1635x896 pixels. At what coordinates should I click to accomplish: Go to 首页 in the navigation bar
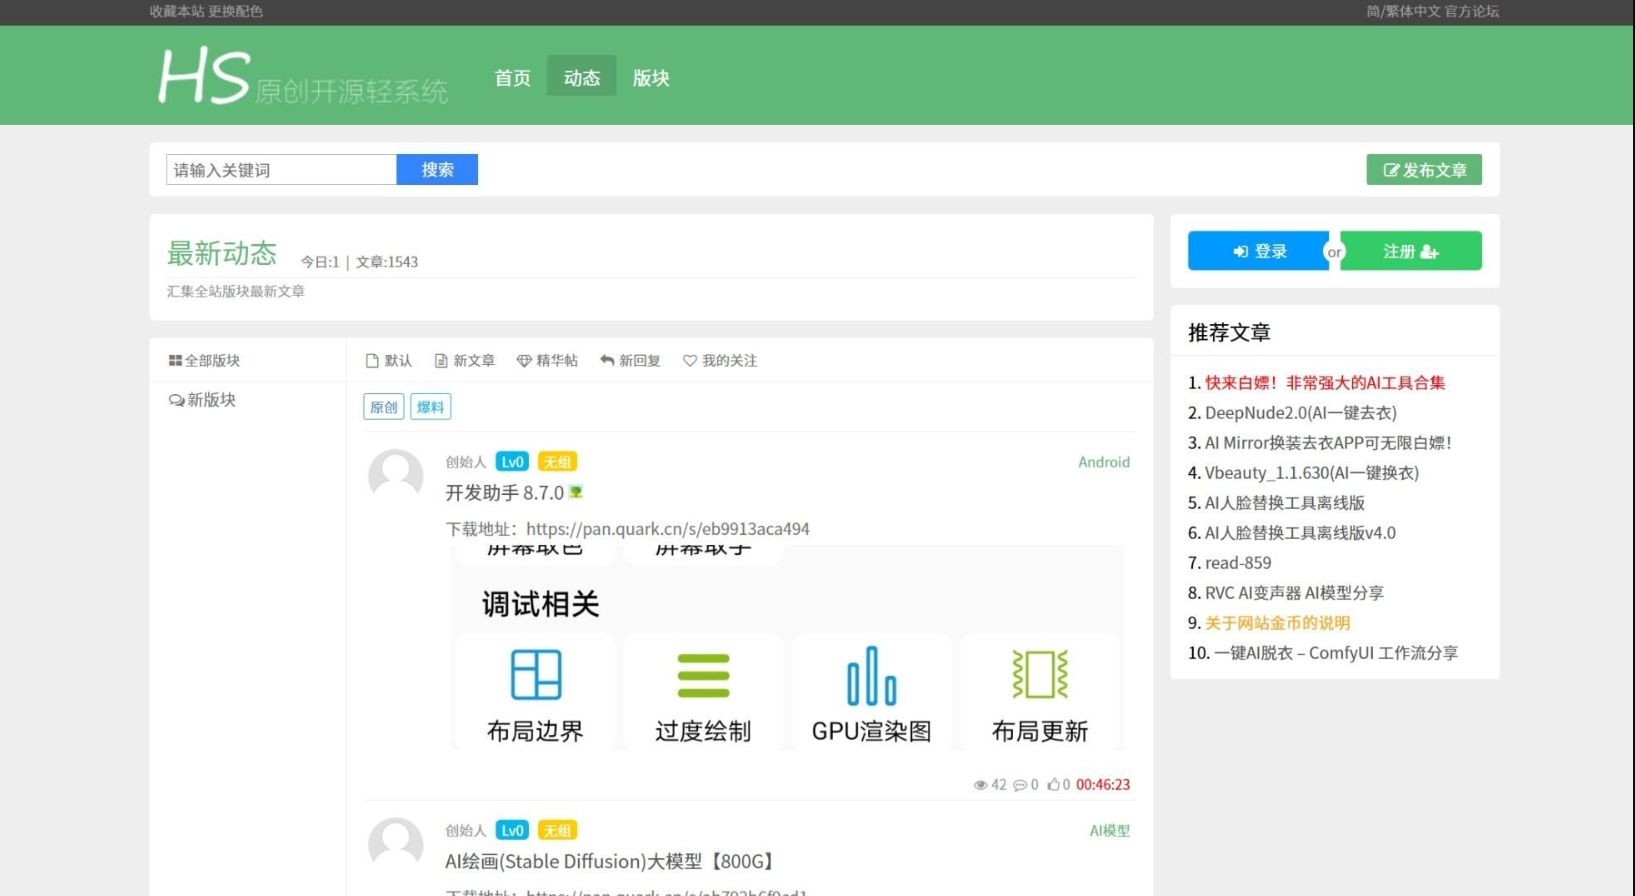pyautogui.click(x=513, y=78)
